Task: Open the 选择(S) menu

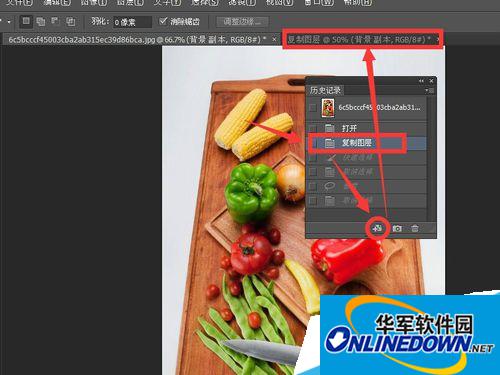Action: (x=204, y=3)
